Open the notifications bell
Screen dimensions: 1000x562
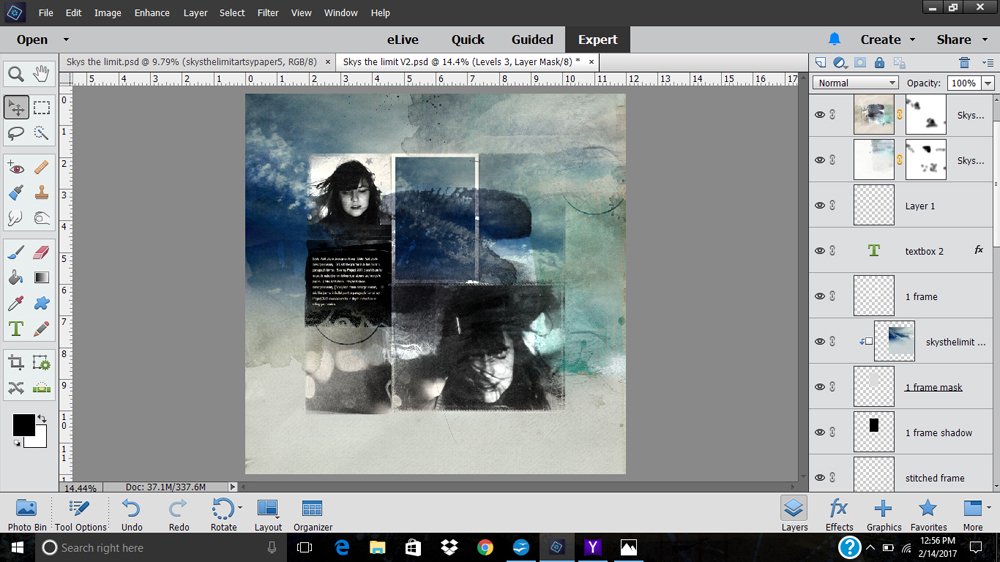(x=834, y=39)
